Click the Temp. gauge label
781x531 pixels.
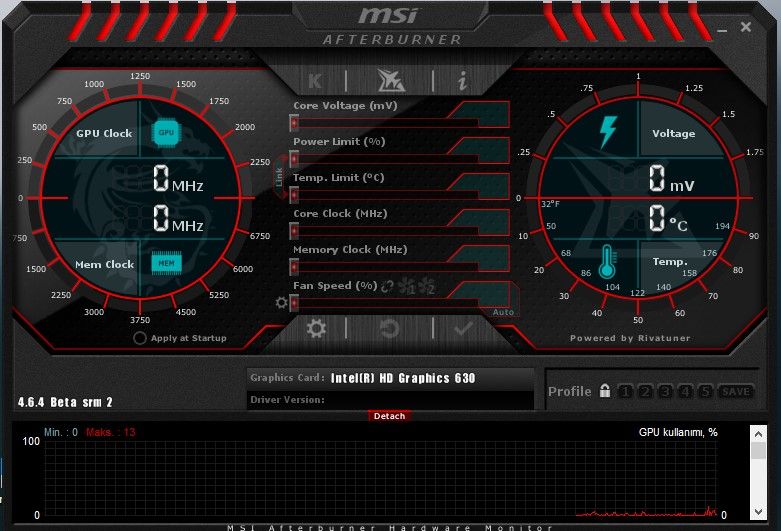pyautogui.click(x=670, y=262)
